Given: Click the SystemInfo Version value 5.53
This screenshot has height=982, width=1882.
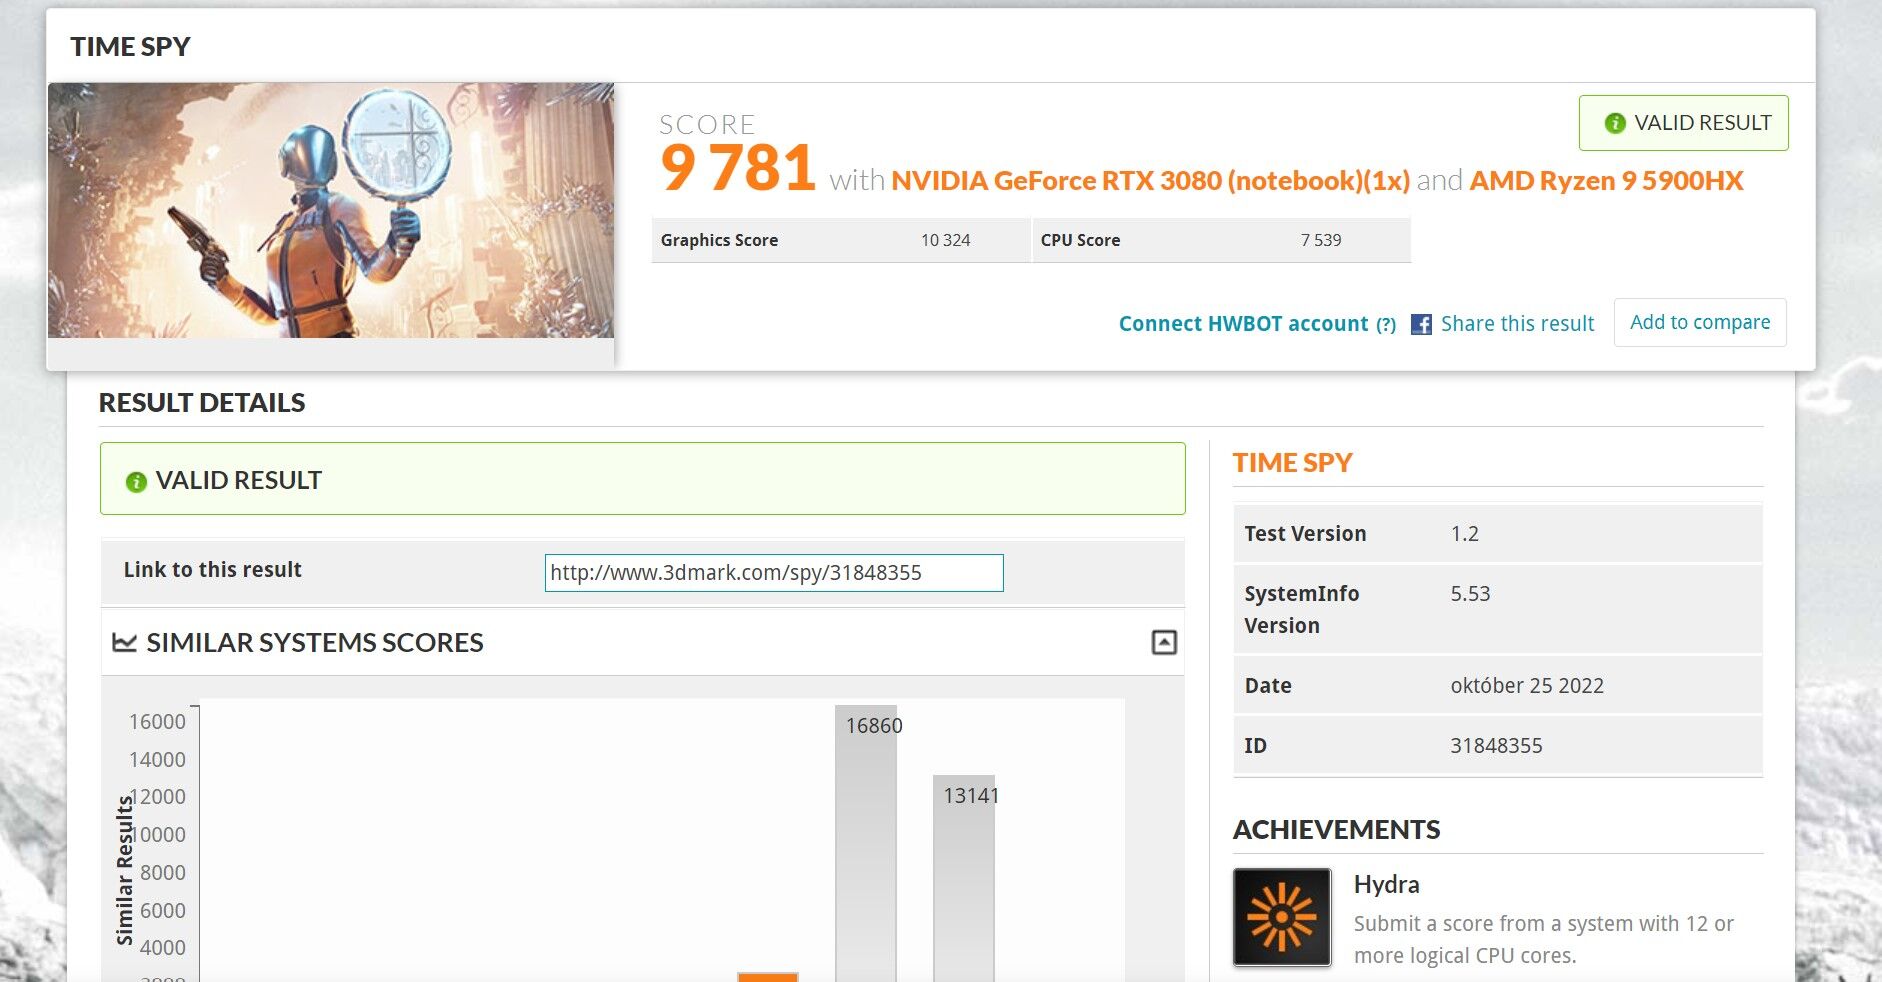Looking at the screenshot, I should 1470,594.
